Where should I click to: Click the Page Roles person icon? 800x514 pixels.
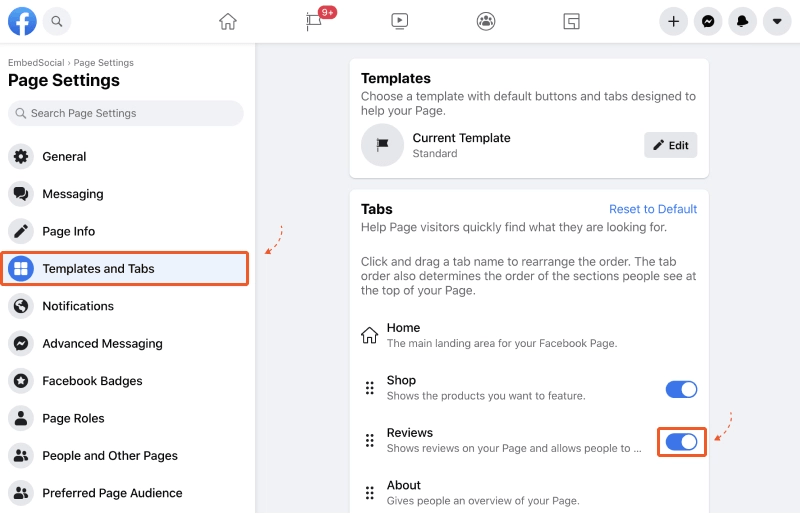coord(21,418)
